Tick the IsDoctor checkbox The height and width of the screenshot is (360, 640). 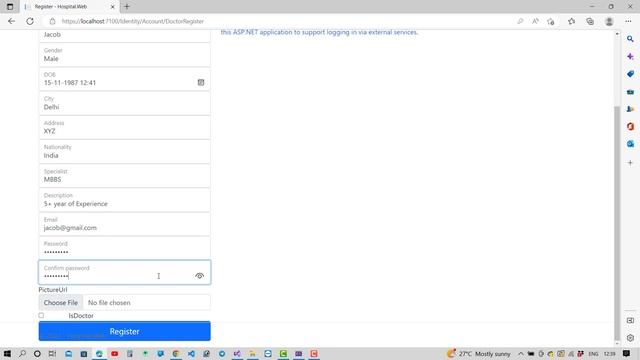pyautogui.click(x=41, y=316)
